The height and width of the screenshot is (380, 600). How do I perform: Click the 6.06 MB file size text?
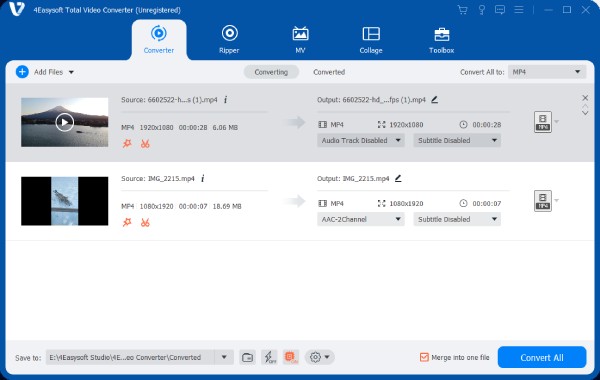point(225,127)
